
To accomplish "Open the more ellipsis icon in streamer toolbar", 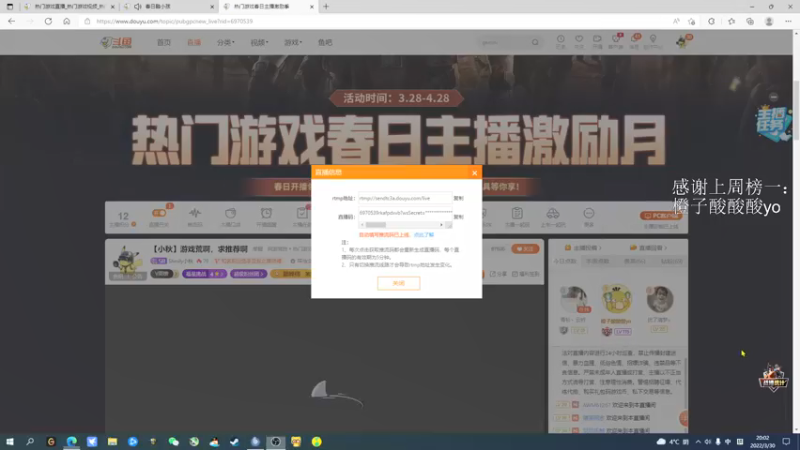I will [x=589, y=213].
